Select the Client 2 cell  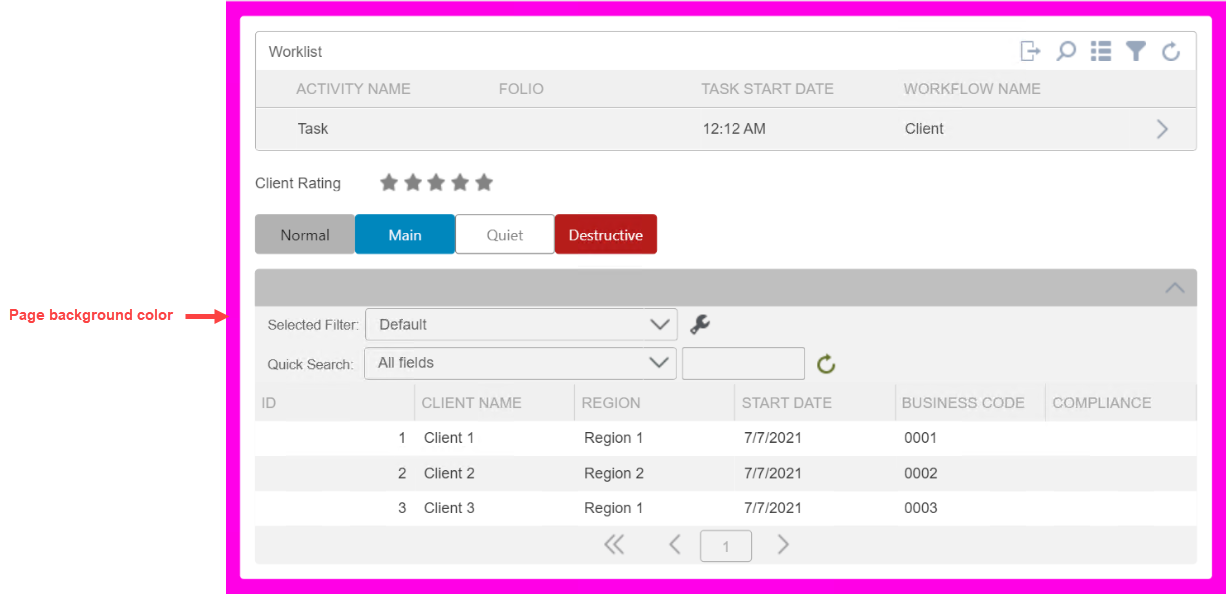tap(449, 473)
